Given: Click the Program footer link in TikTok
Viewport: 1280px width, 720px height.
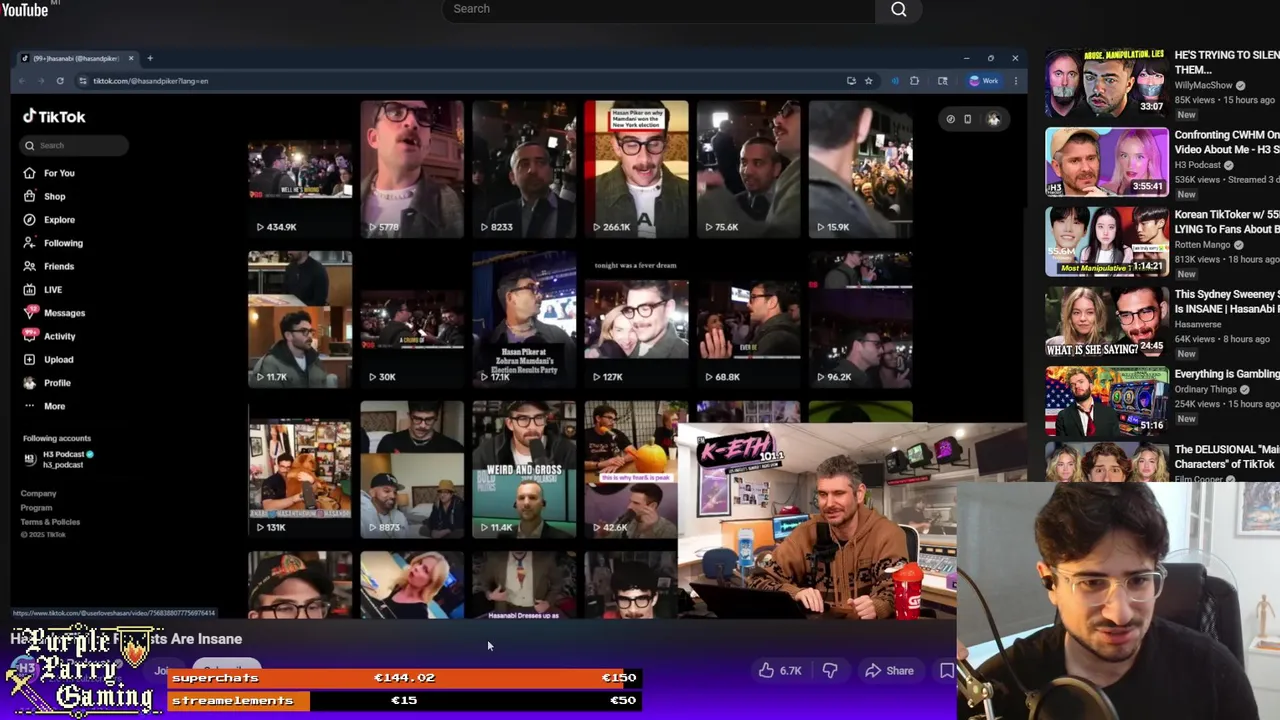Looking at the screenshot, I should 36,507.
